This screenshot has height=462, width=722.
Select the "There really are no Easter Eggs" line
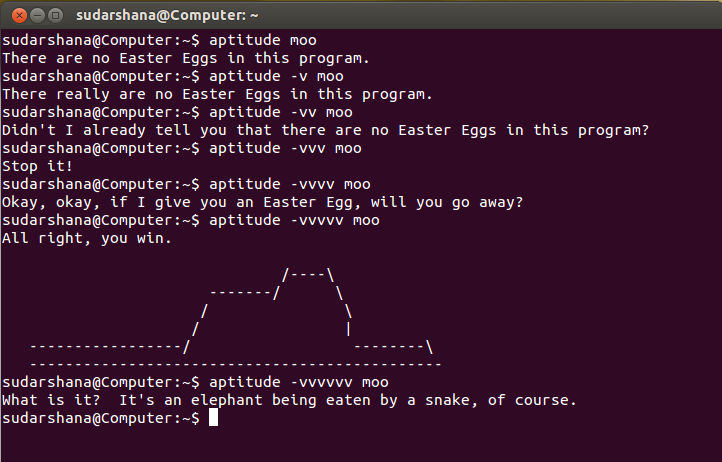[x=217, y=94]
